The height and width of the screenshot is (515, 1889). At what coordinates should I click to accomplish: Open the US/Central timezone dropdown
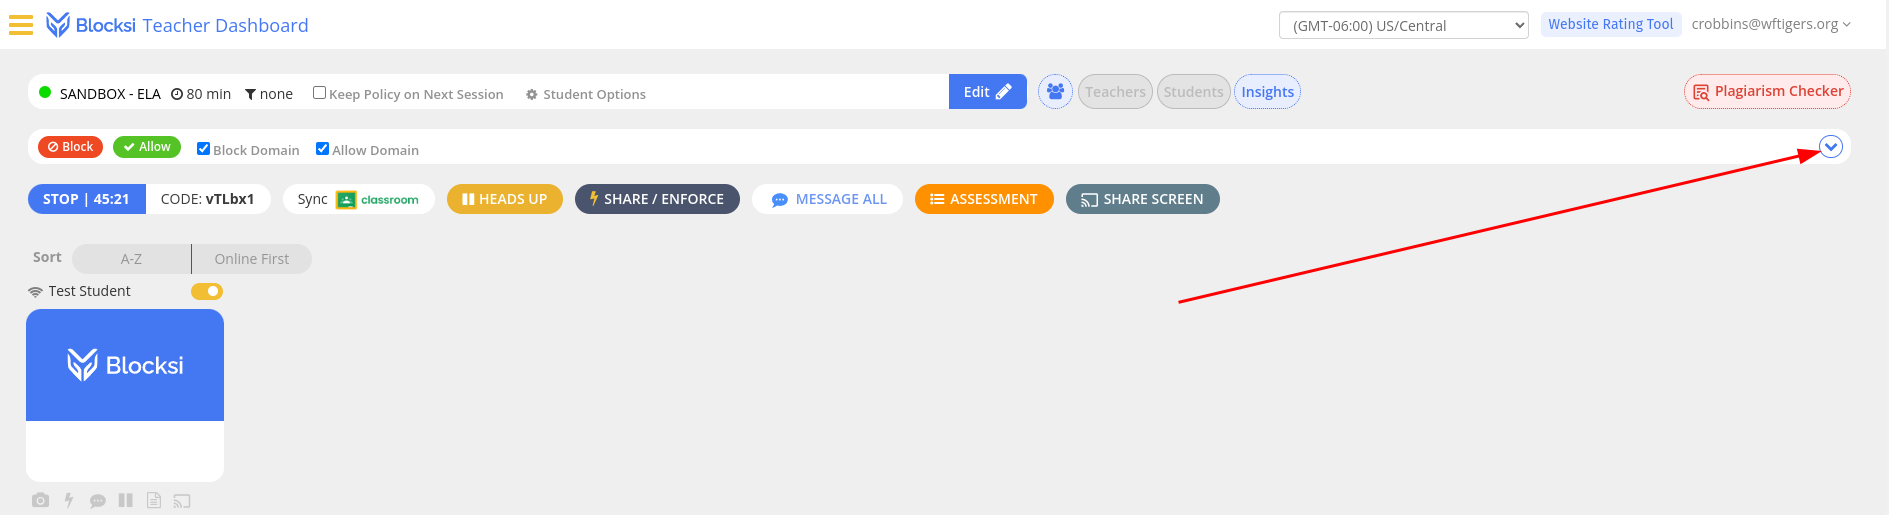click(1404, 25)
